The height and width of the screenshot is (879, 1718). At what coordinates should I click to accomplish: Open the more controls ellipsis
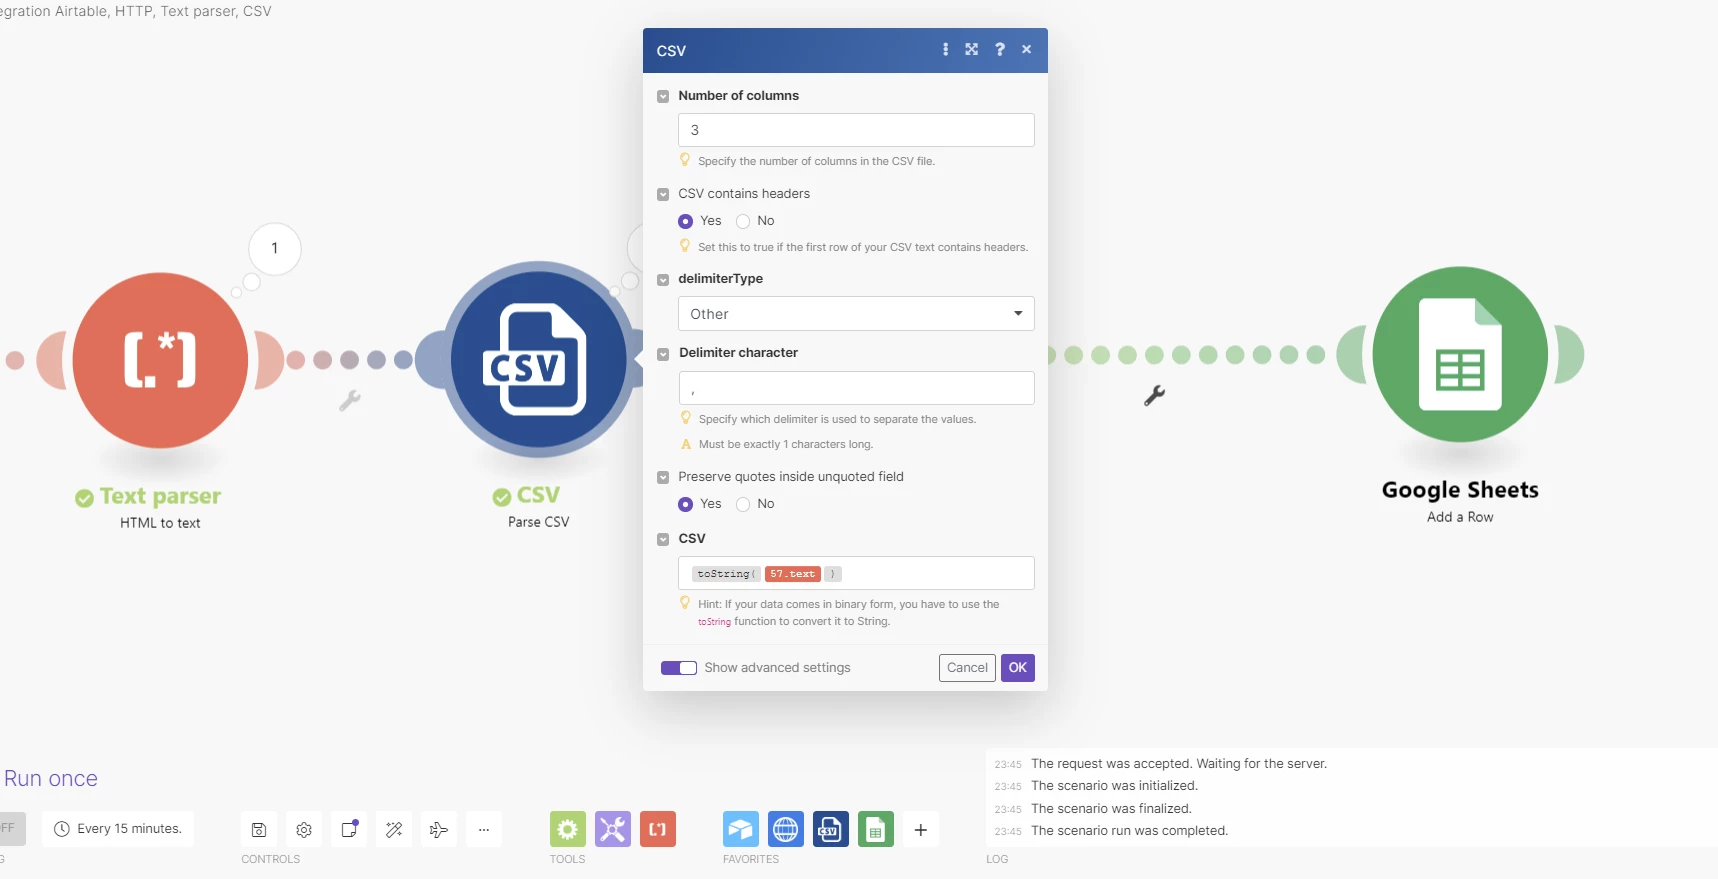click(484, 829)
